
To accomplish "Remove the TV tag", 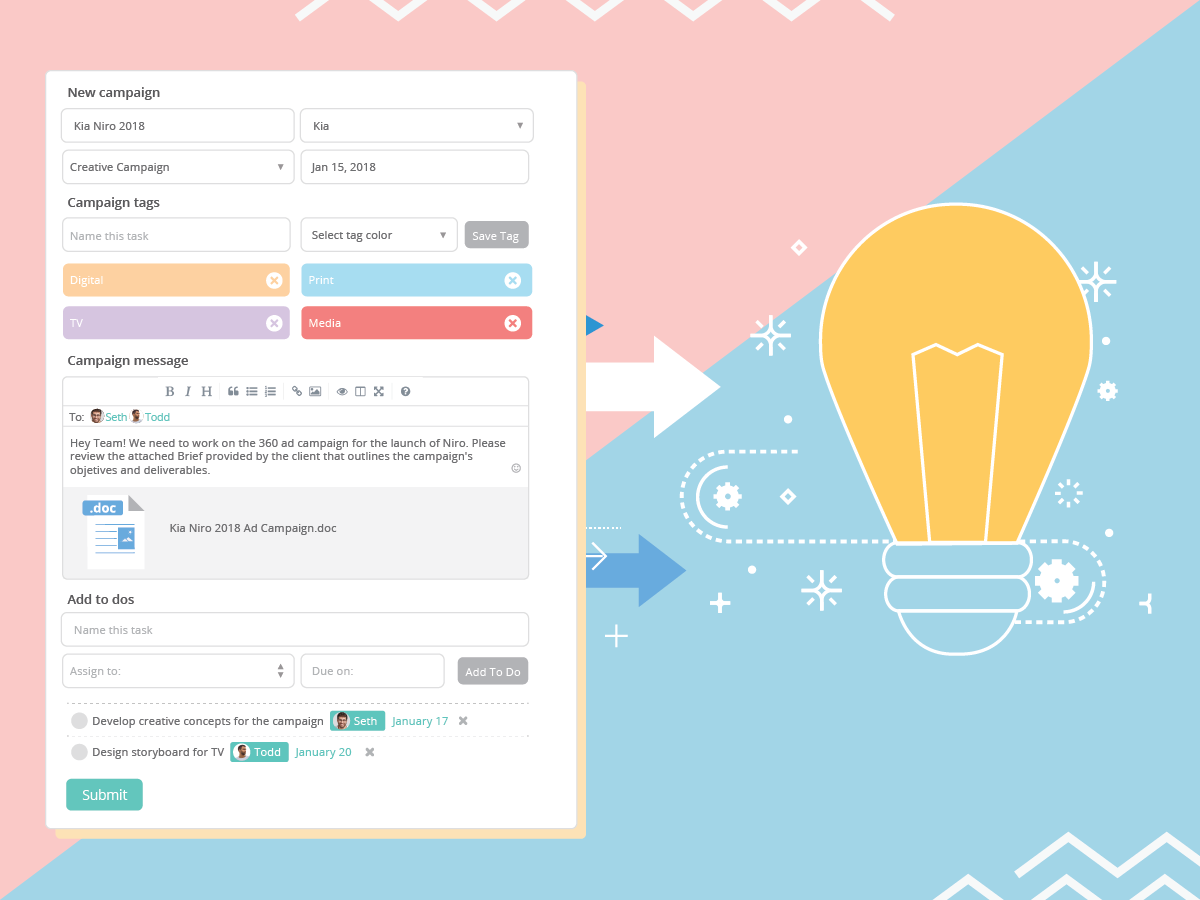I will pos(274,323).
